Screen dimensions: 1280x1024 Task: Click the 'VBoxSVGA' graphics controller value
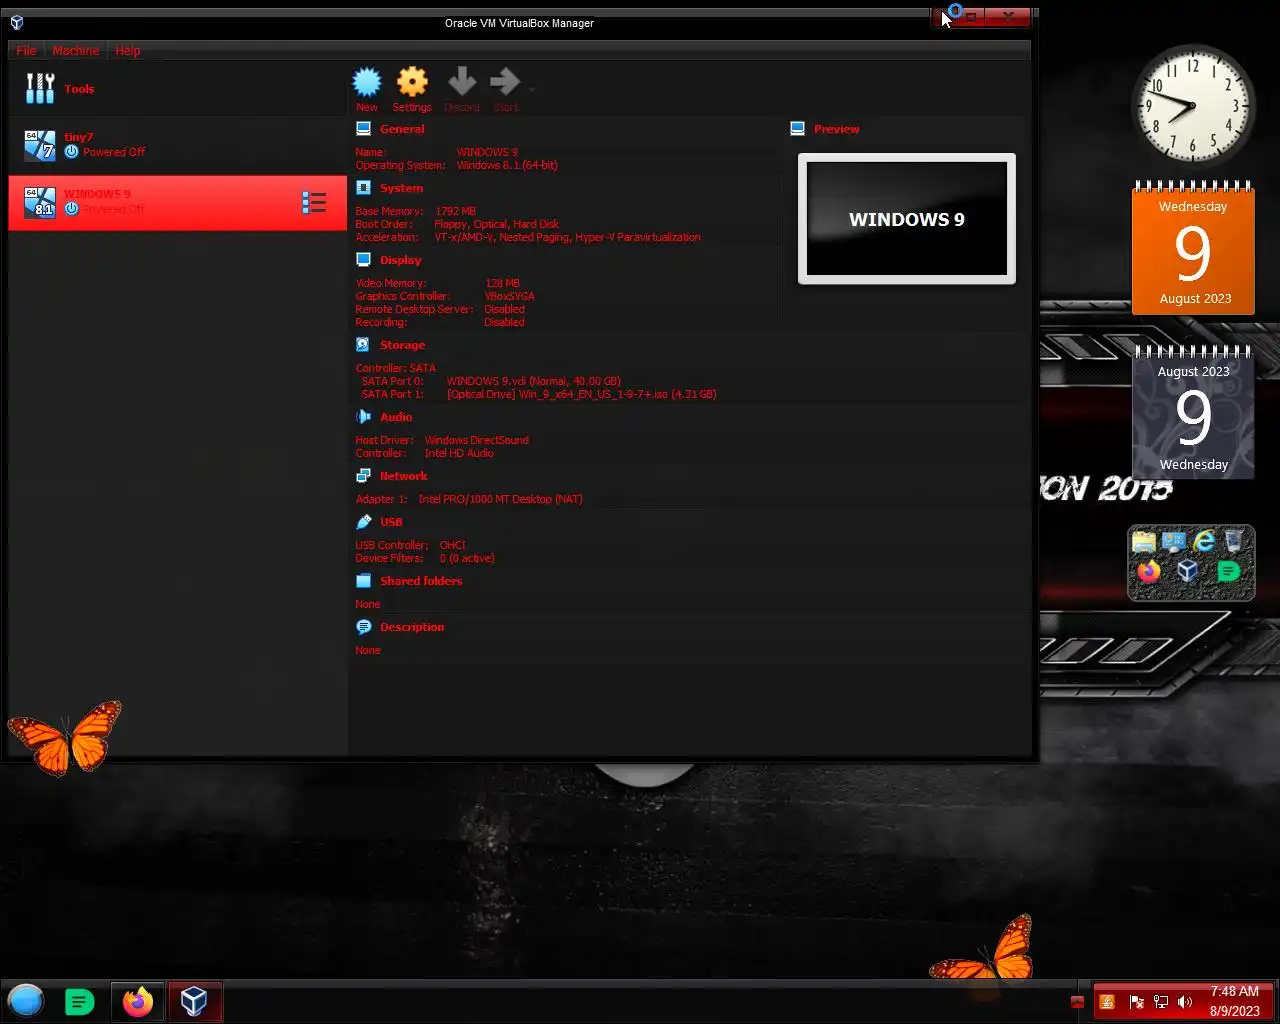[x=510, y=296]
